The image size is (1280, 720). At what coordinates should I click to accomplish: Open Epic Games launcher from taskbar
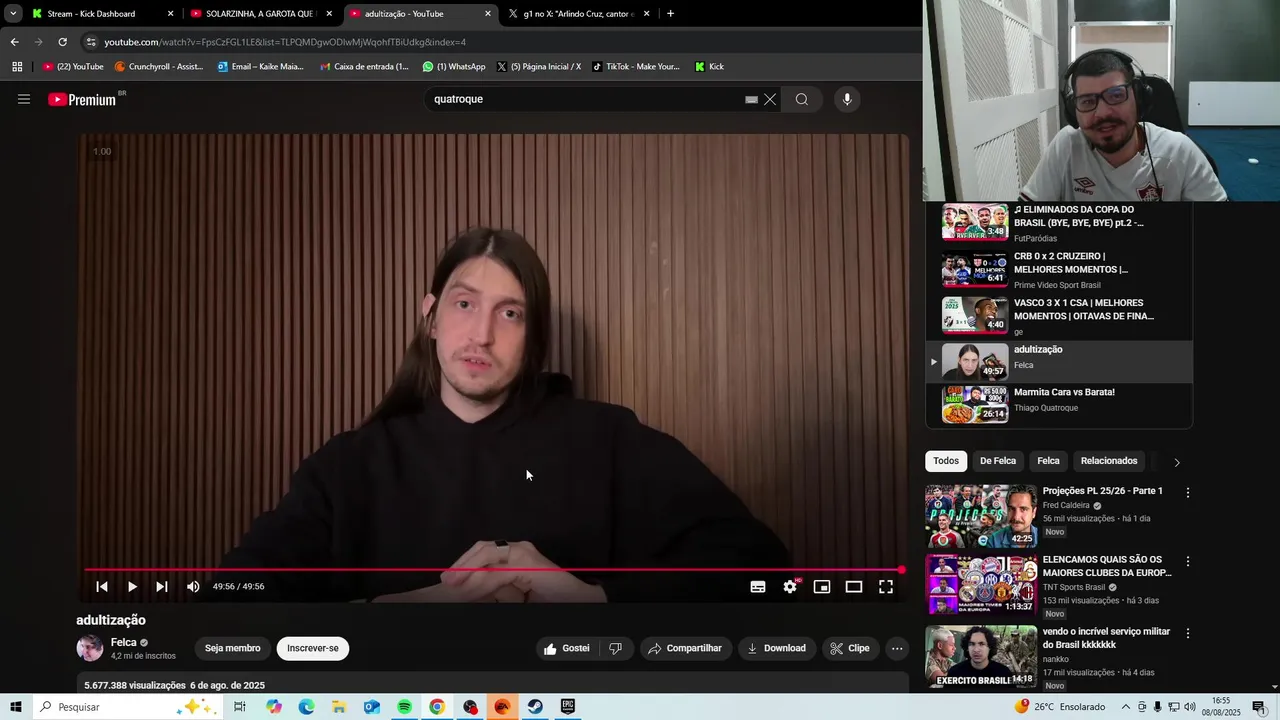(568, 707)
